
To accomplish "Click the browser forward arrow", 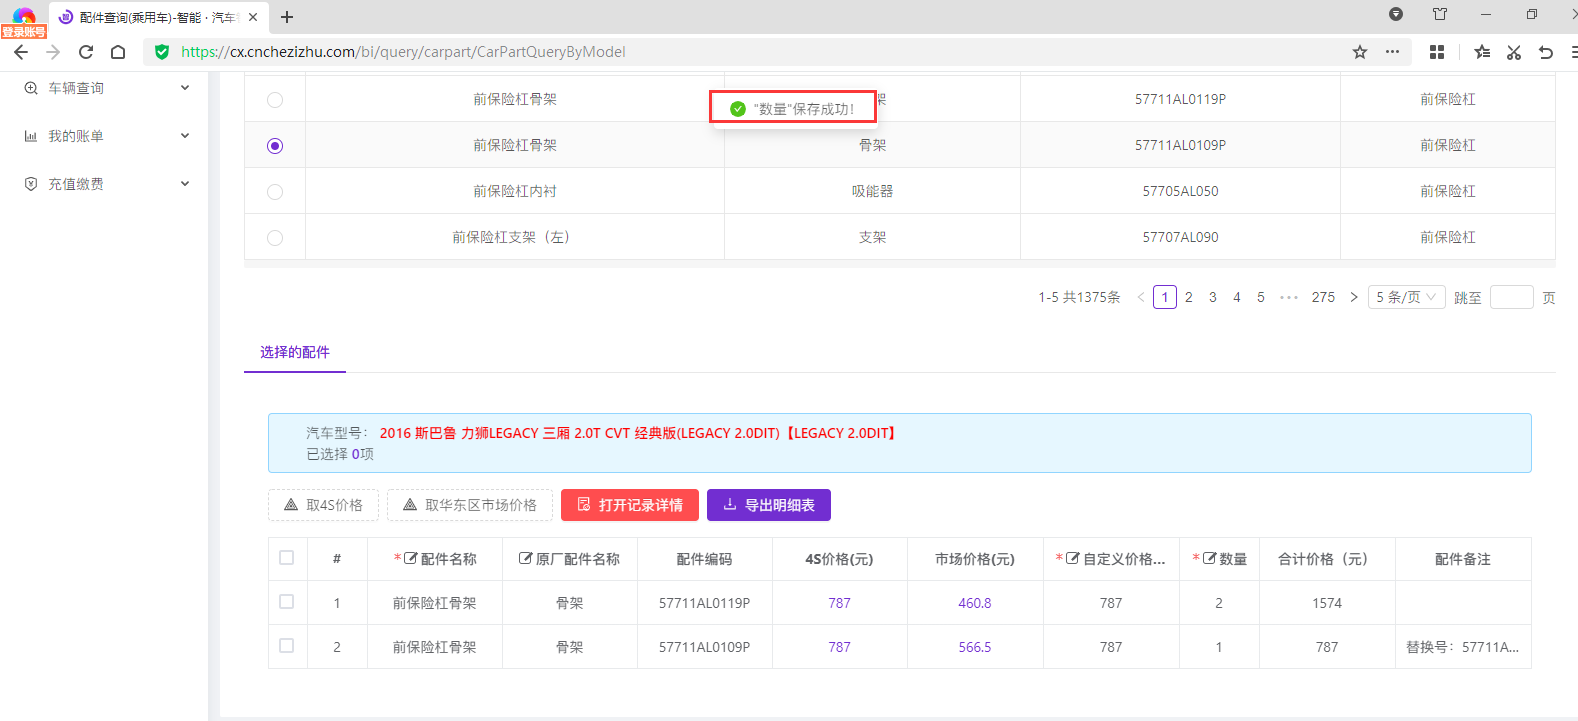I will (x=53, y=52).
